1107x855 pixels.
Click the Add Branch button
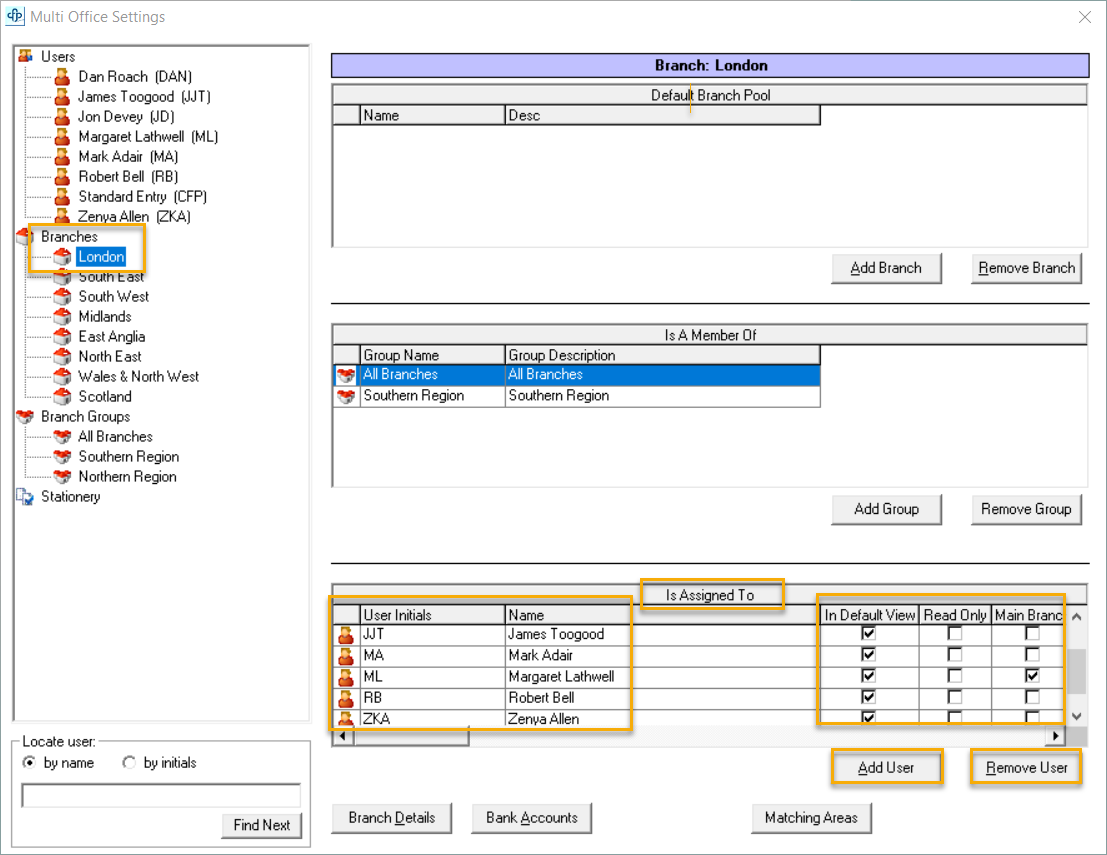tap(886, 268)
